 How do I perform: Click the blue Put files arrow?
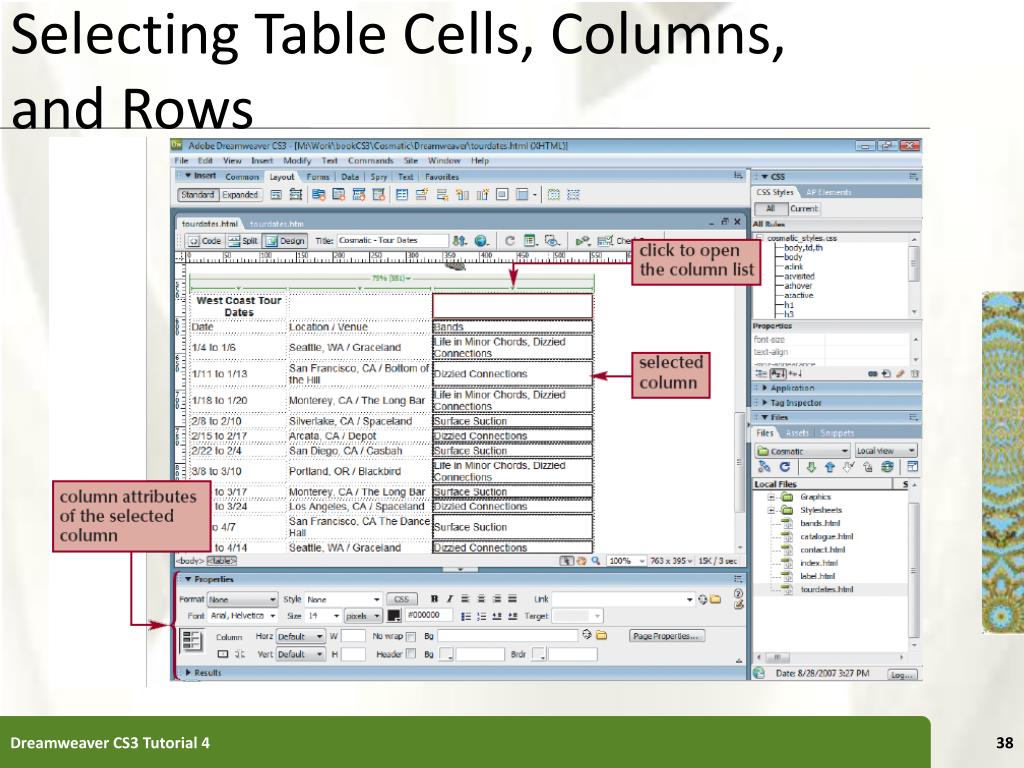pos(829,467)
